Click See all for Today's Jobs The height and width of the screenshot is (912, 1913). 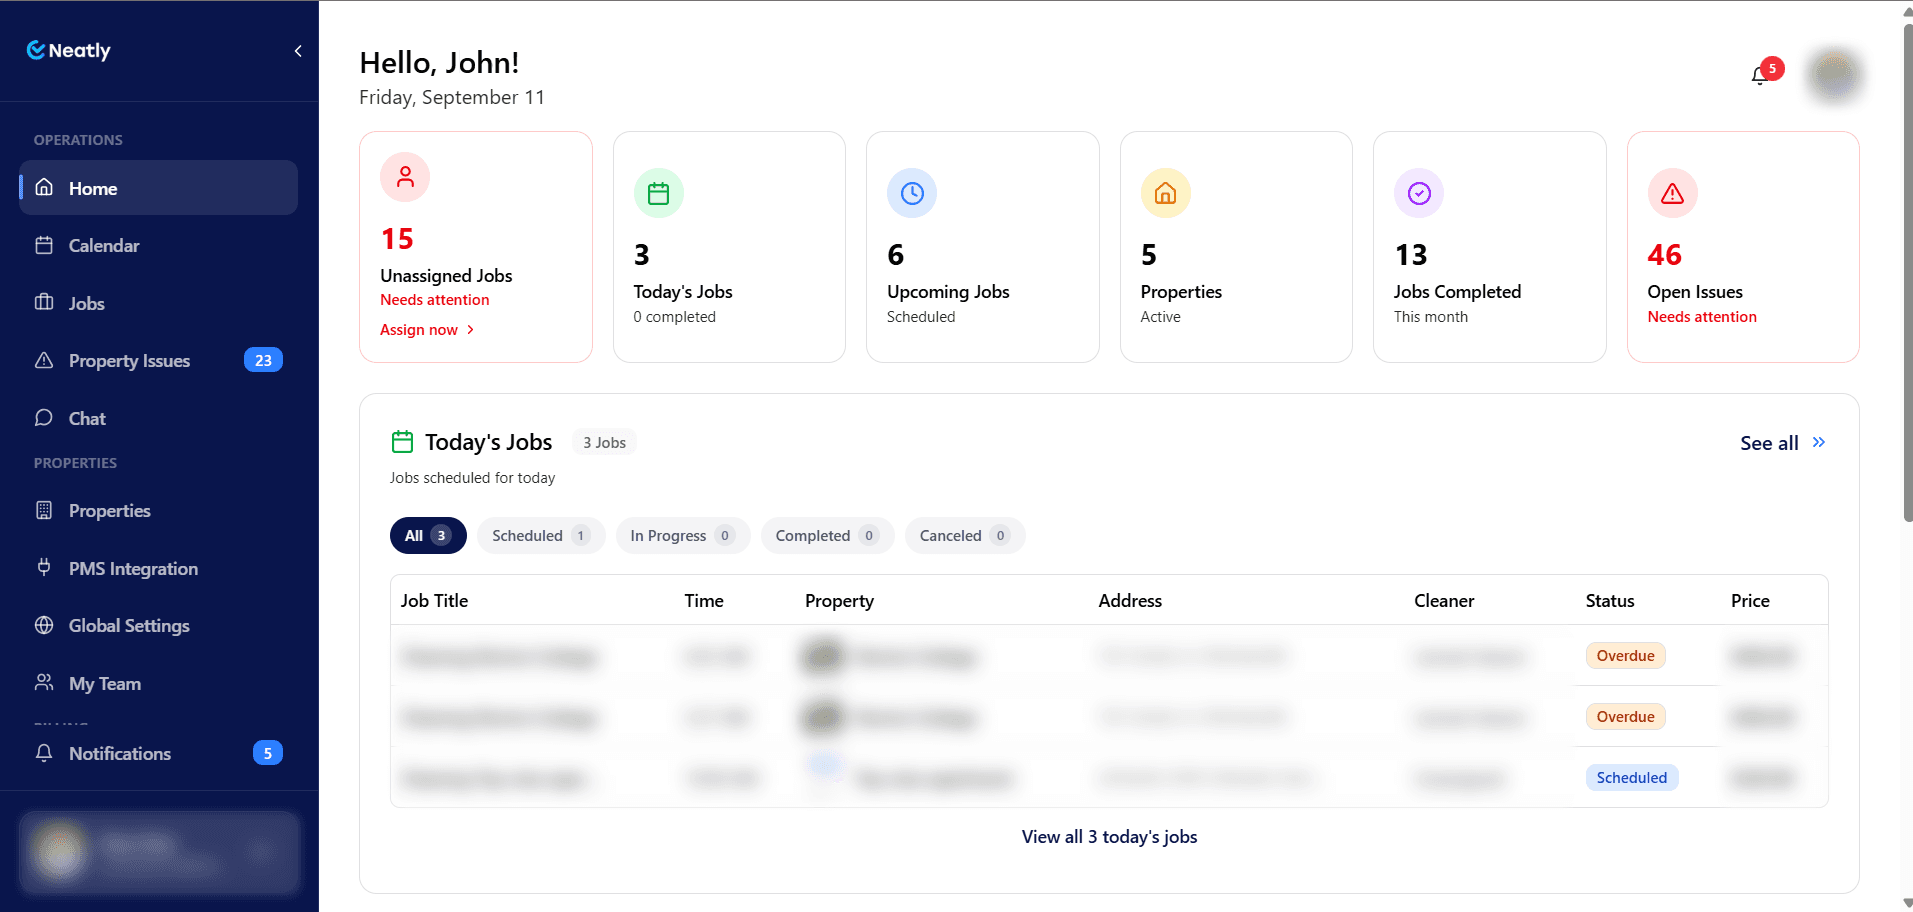tap(1783, 443)
